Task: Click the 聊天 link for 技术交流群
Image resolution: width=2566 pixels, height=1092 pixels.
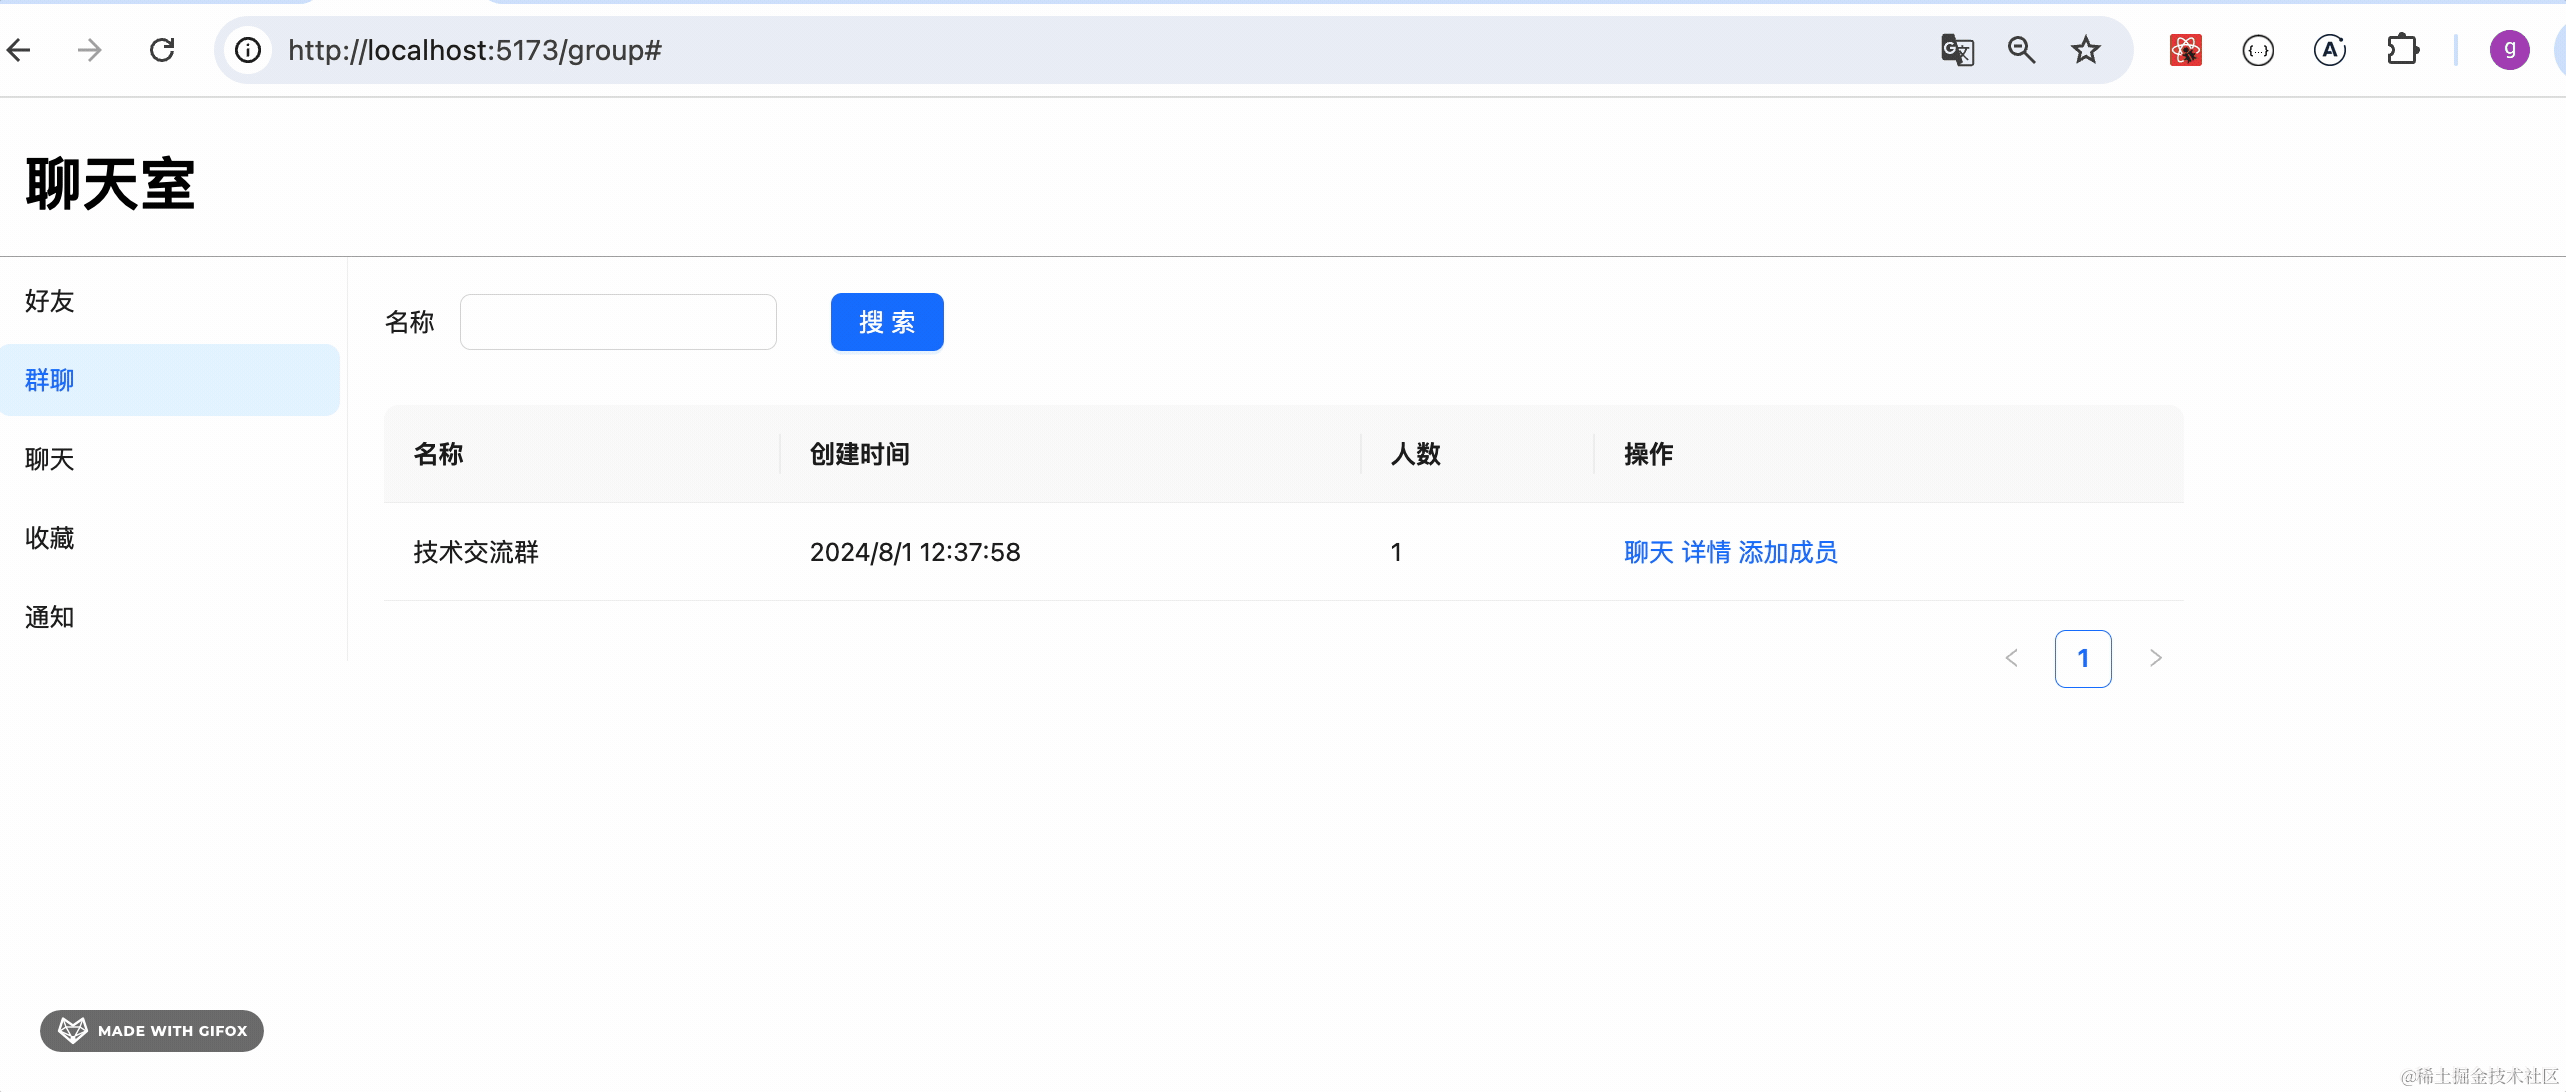Action: [1648, 552]
